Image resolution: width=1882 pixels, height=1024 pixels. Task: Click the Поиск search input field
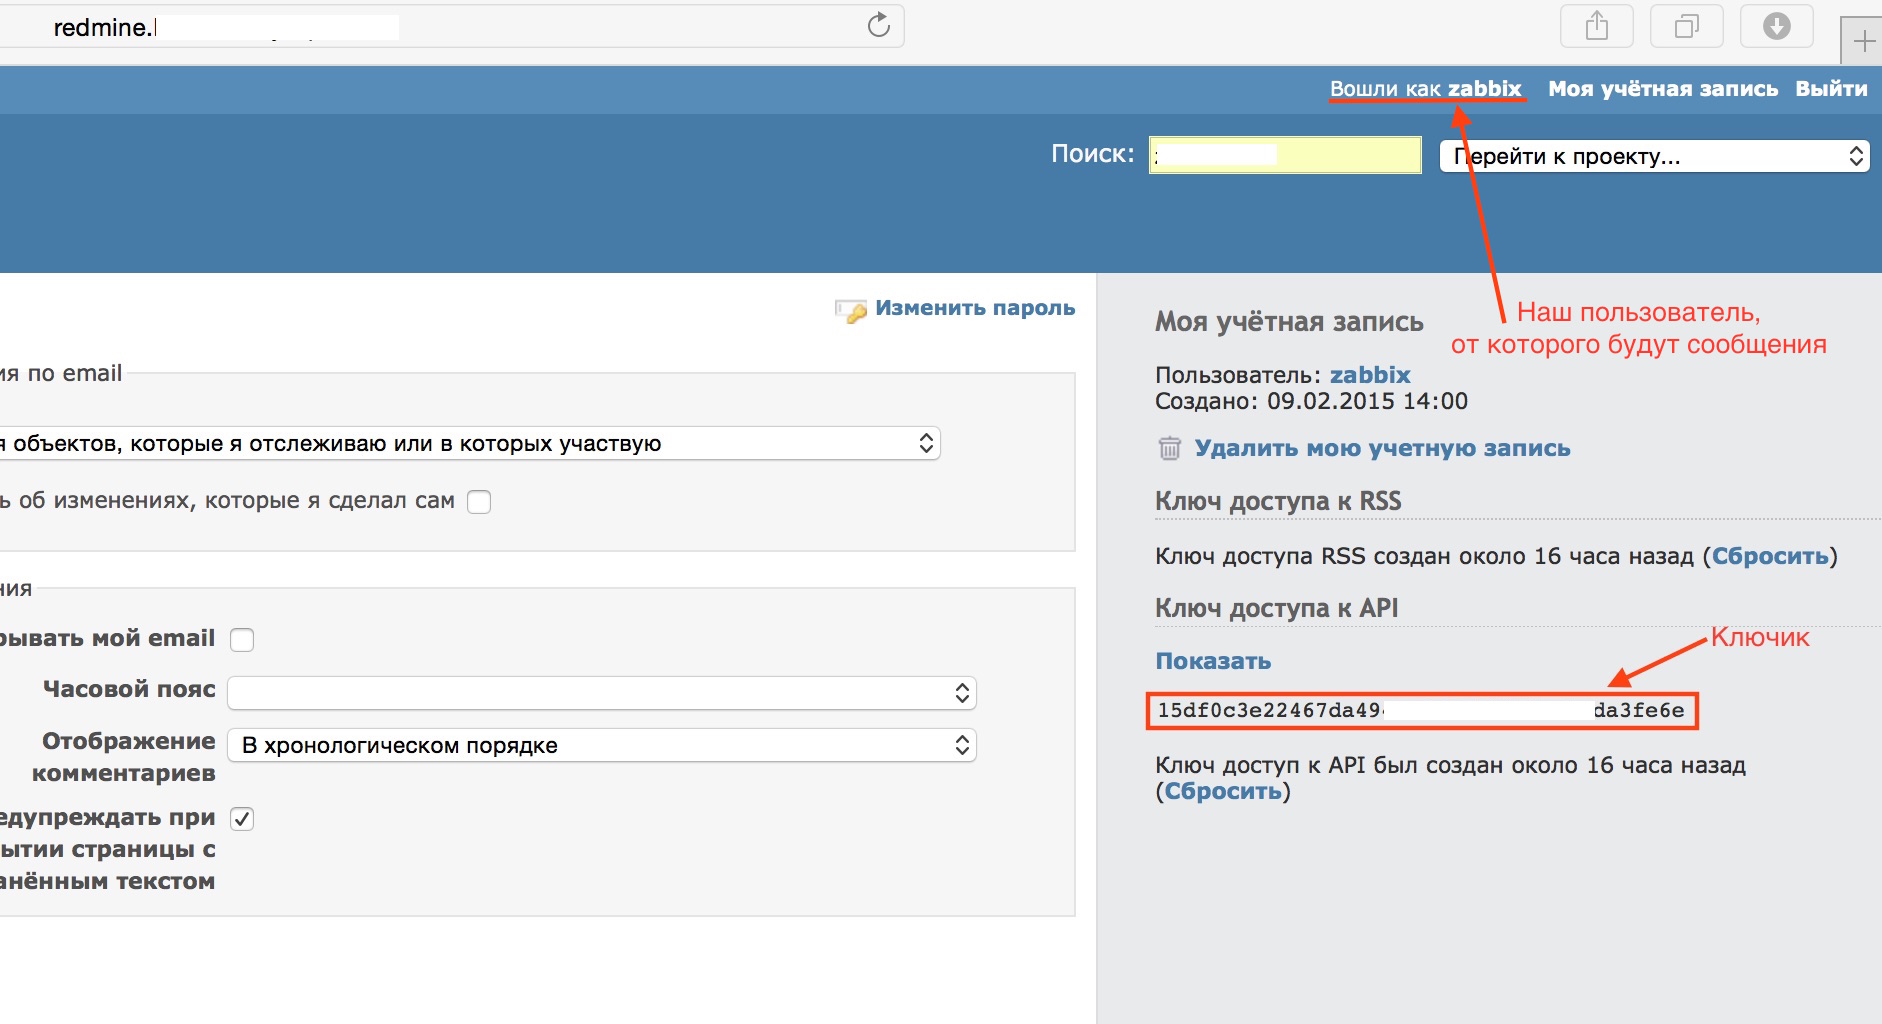coord(1284,155)
